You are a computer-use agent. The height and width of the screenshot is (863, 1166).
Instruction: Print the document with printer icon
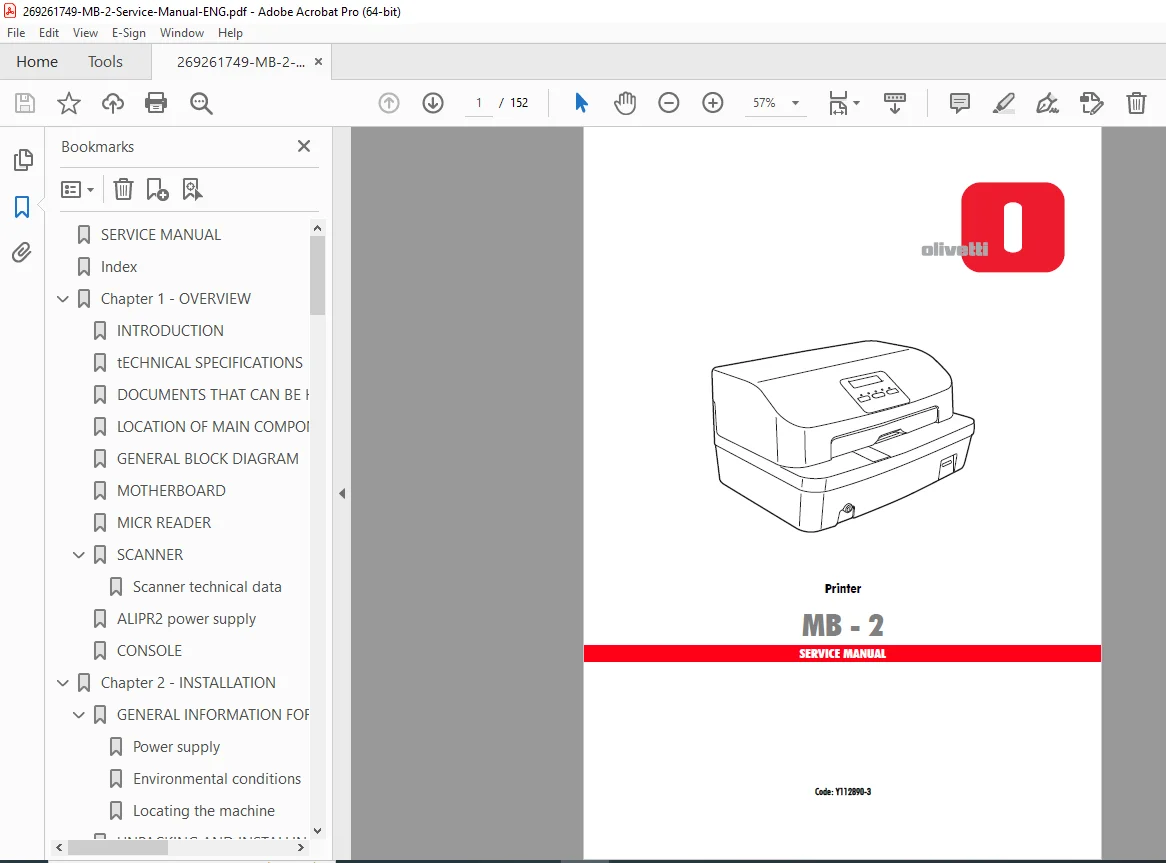[x=156, y=103]
